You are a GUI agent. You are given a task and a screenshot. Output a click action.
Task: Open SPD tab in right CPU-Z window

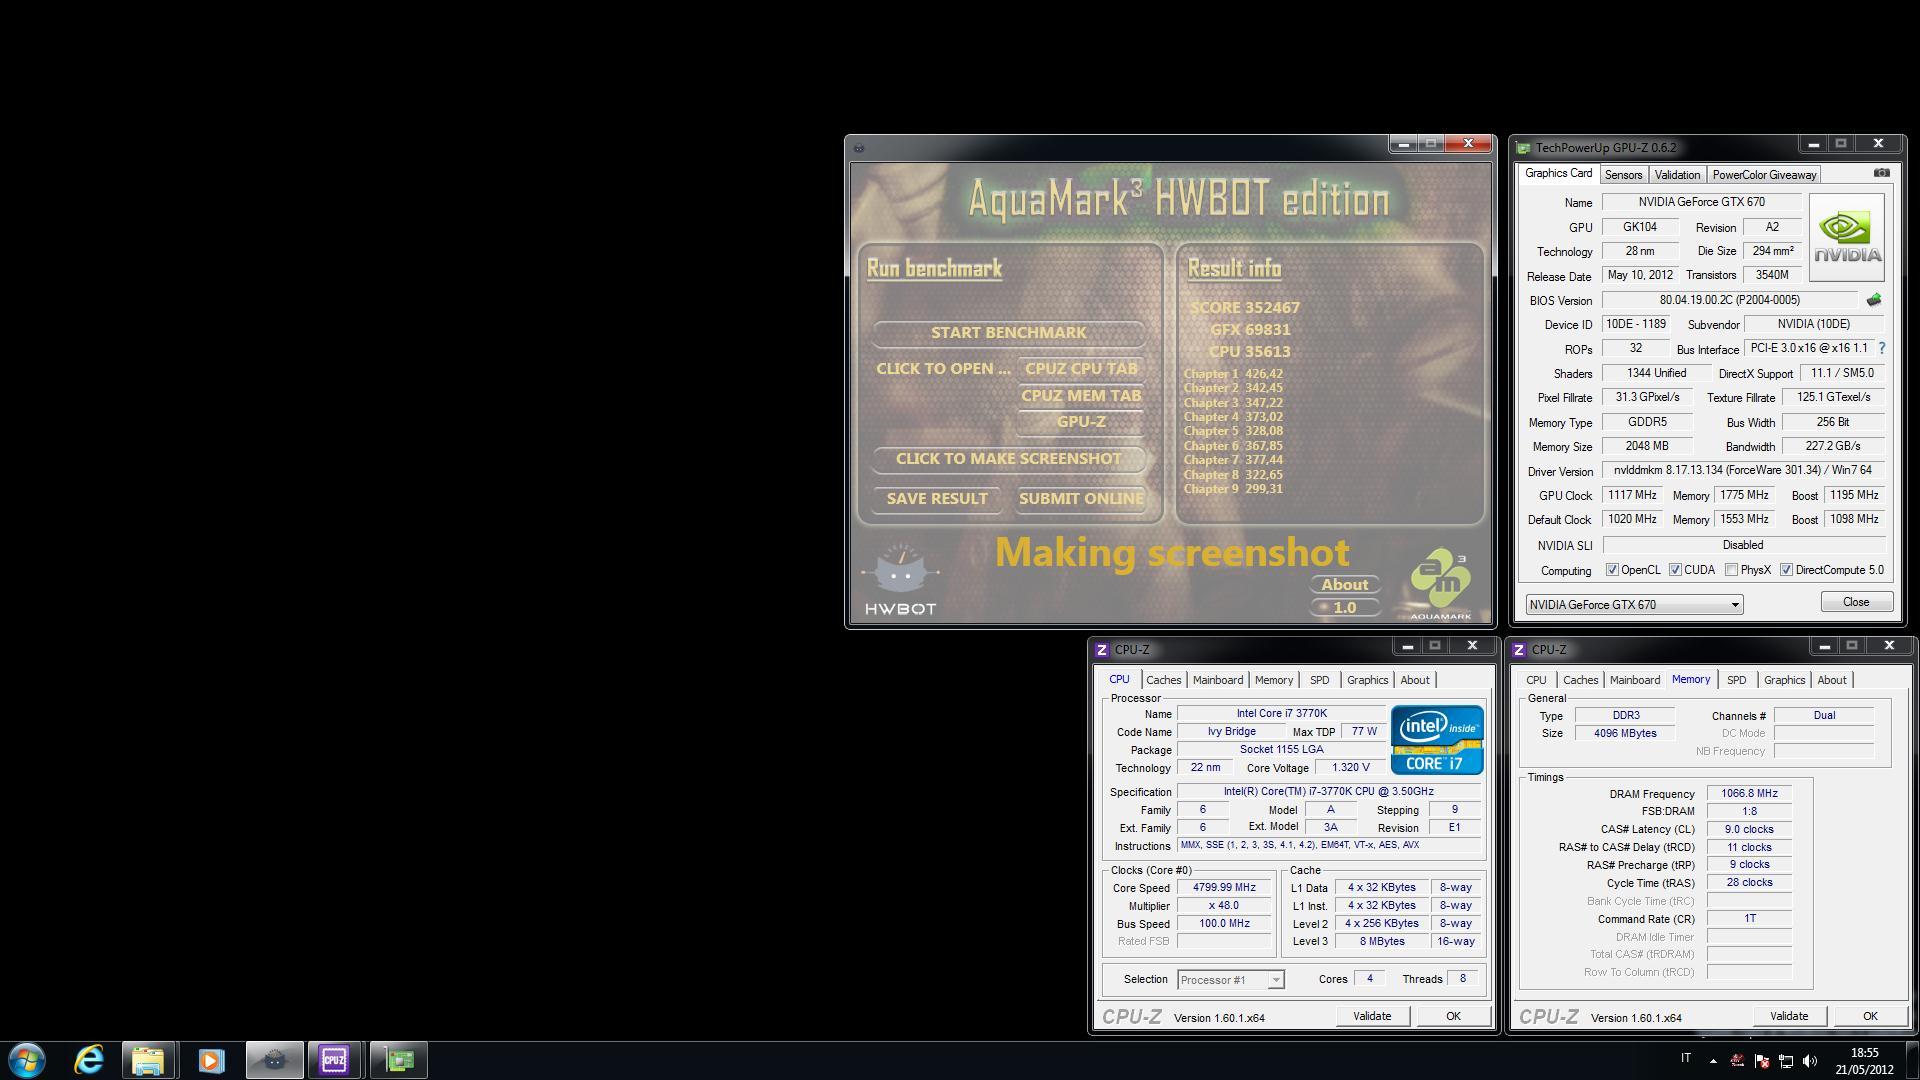[x=1736, y=680]
